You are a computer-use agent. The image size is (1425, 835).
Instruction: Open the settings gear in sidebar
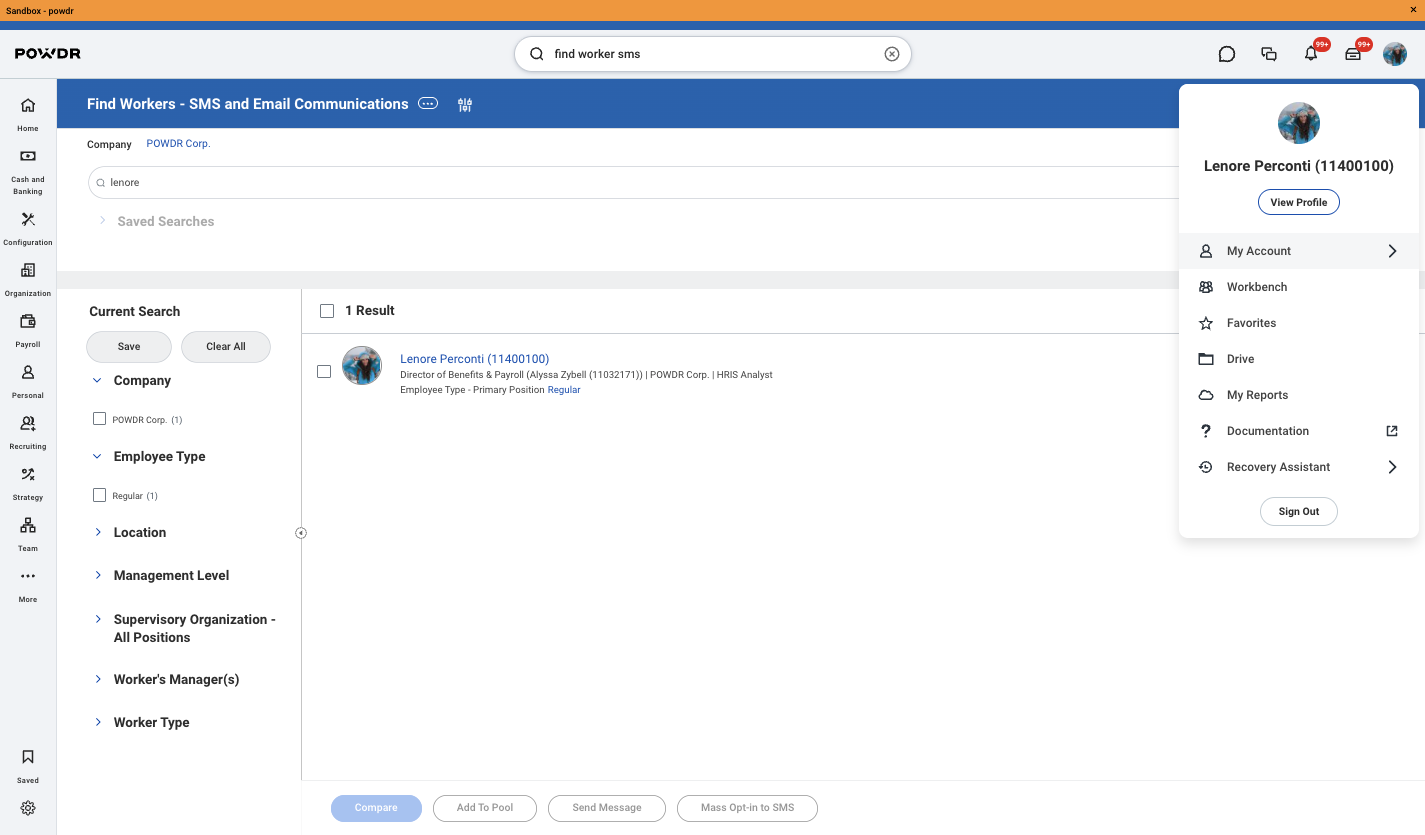28,808
